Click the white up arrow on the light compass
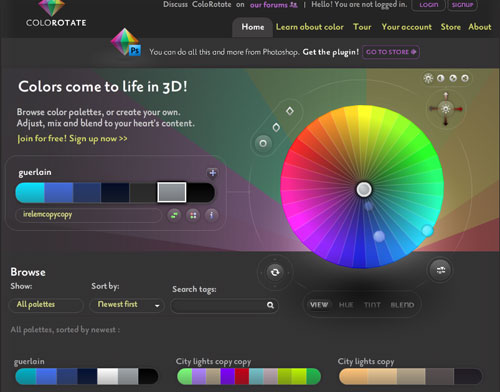Image resolution: width=500 pixels, height=392 pixels. pos(446,96)
